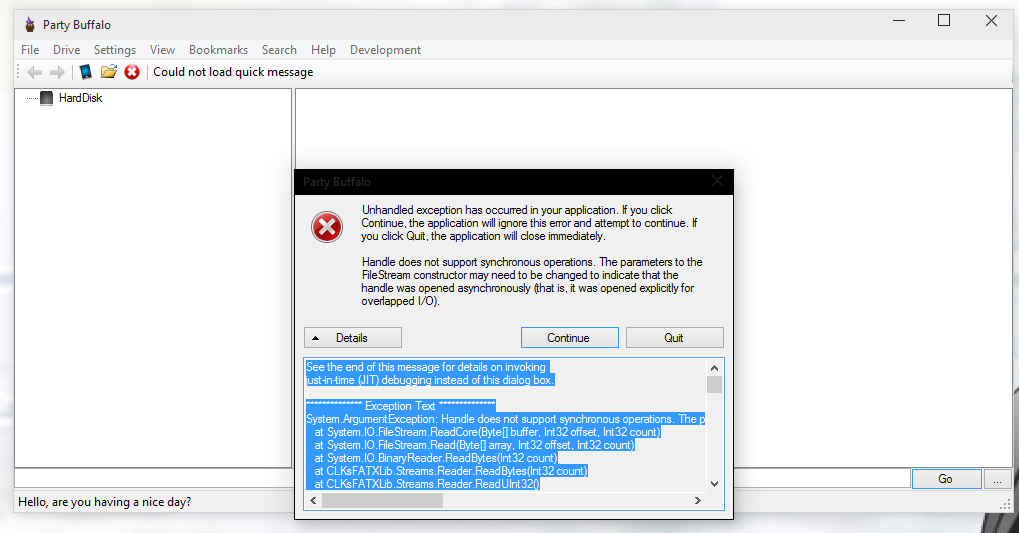This screenshot has width=1019, height=533.
Task: Click the forward arrow toolbar icon
Action: pos(57,72)
